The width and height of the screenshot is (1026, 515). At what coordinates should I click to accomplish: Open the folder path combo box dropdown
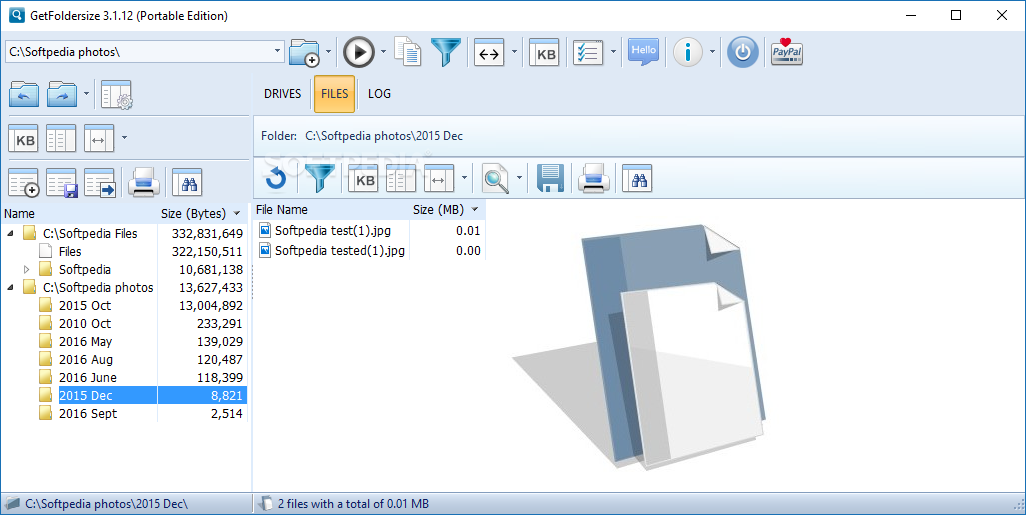coord(277,52)
